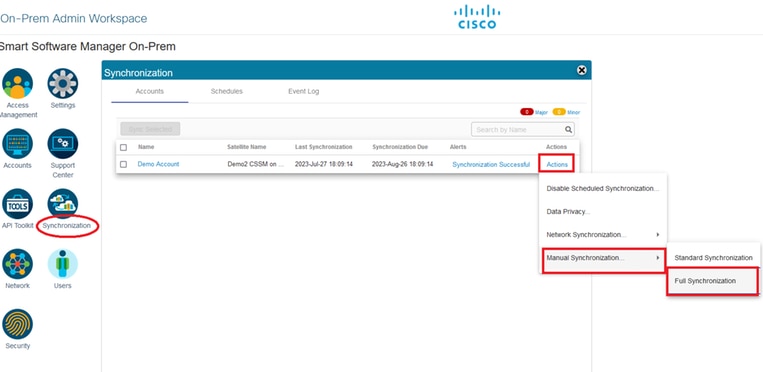Image resolution: width=763 pixels, height=372 pixels.
Task: Open the Synchronization cloud icon
Action: (62, 204)
